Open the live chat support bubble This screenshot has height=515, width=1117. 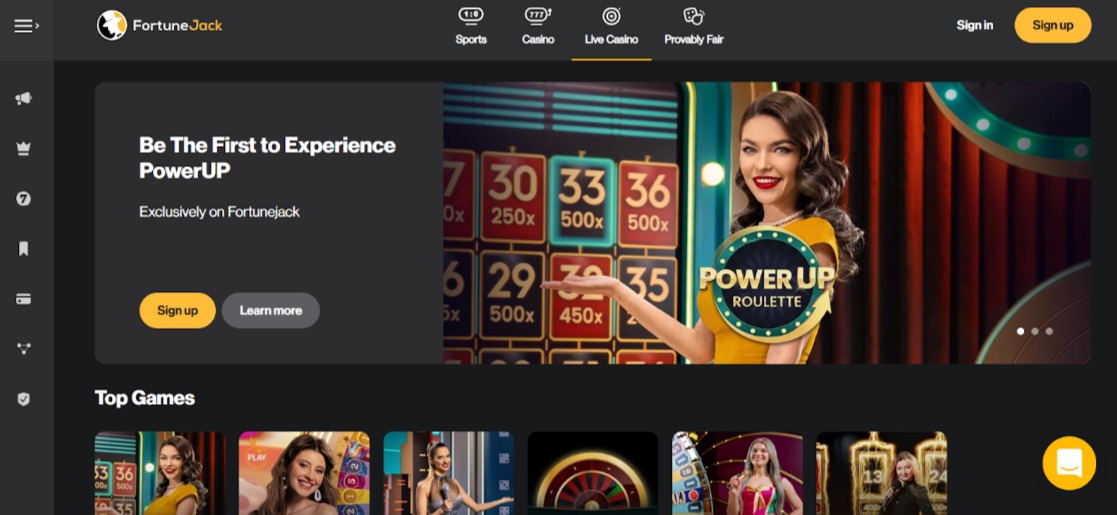point(1069,463)
